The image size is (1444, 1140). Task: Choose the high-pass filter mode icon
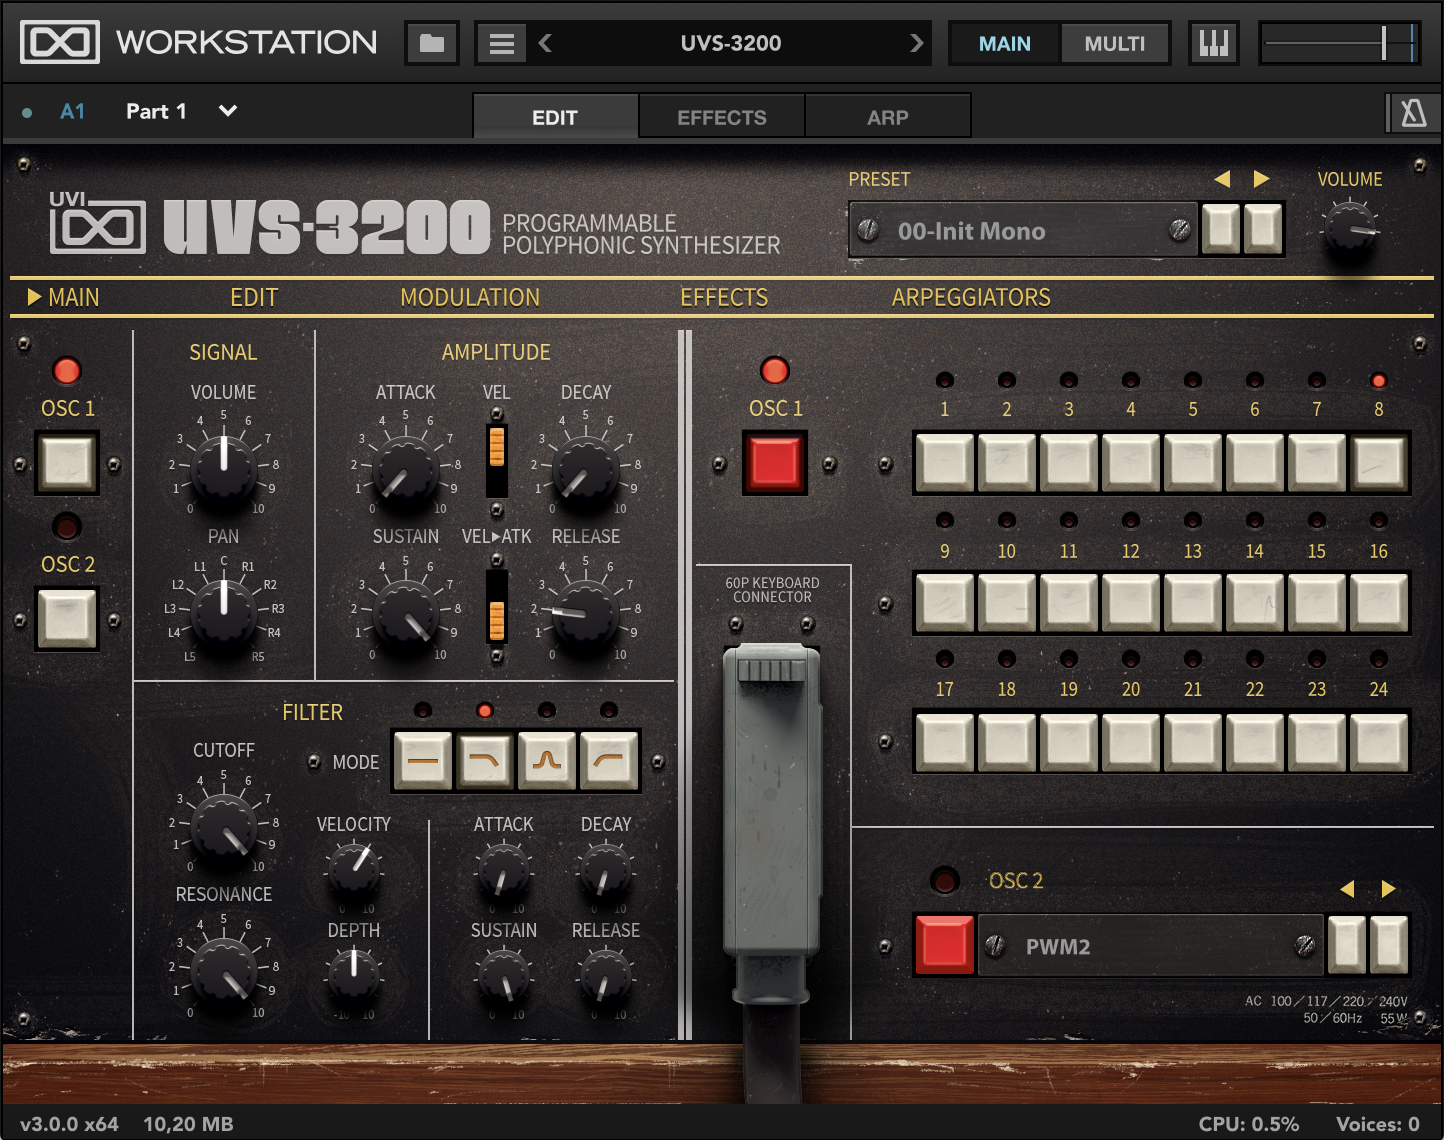point(609,761)
